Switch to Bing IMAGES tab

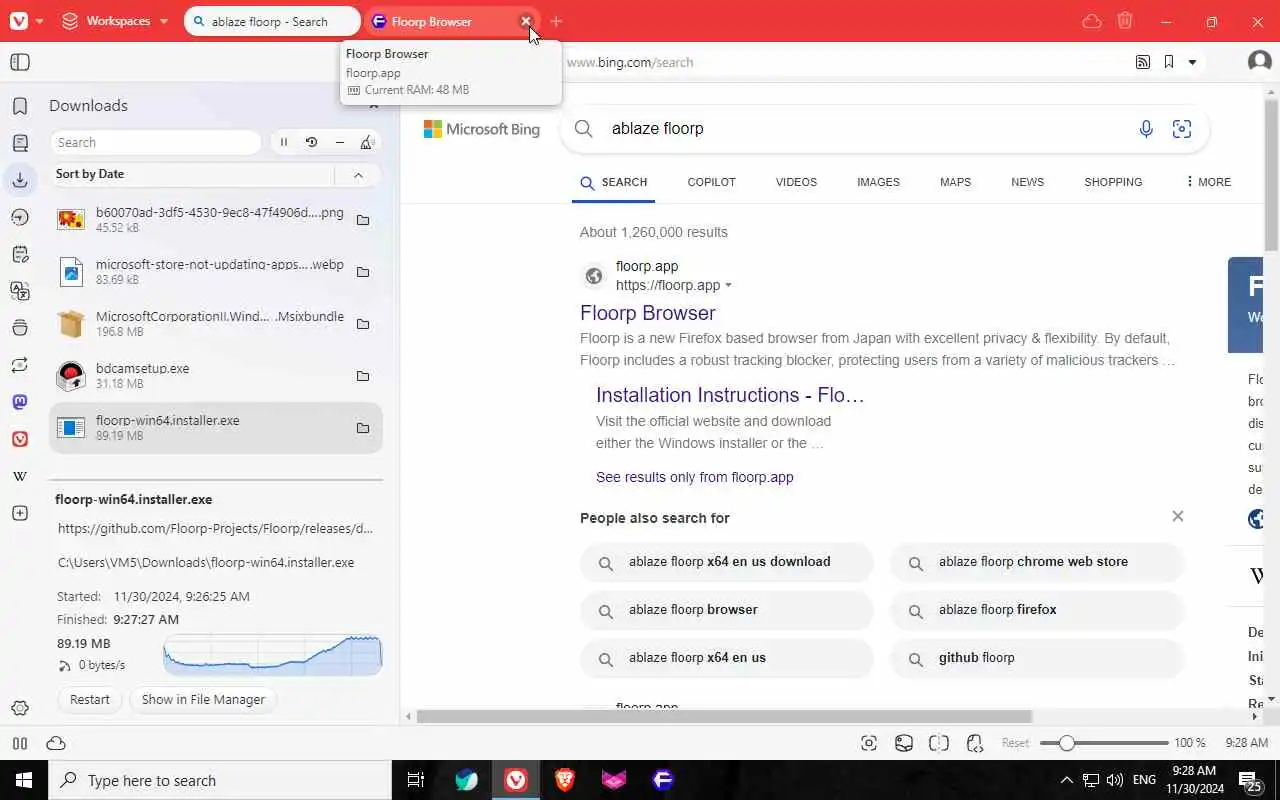pos(878,182)
